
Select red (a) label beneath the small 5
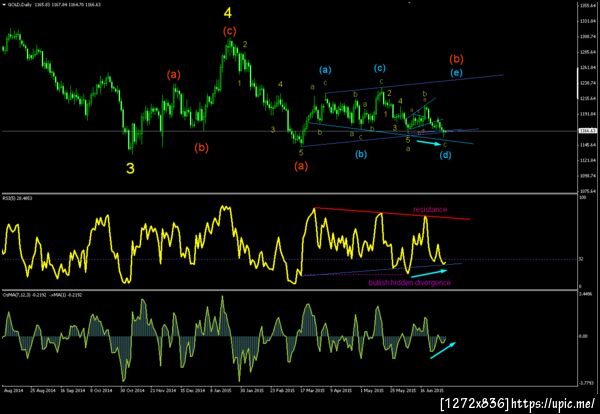pos(301,166)
